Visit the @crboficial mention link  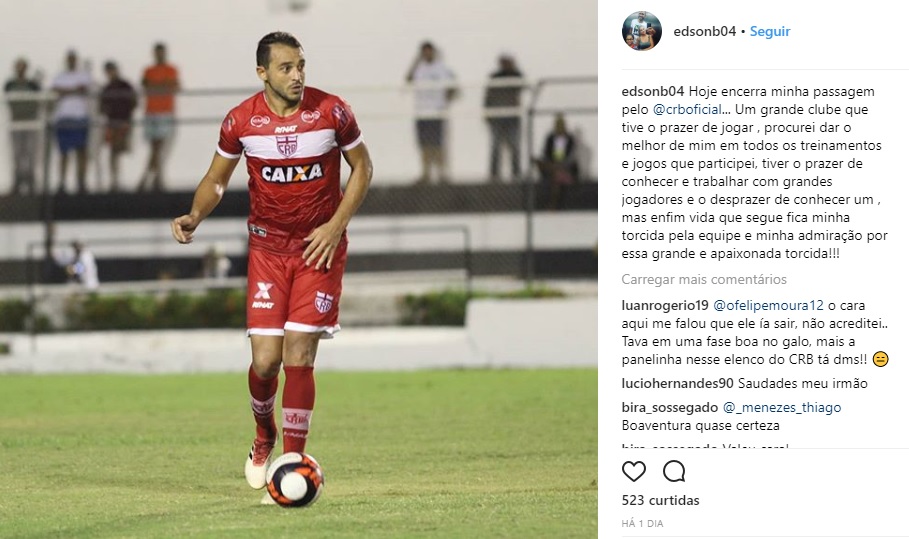[688, 110]
